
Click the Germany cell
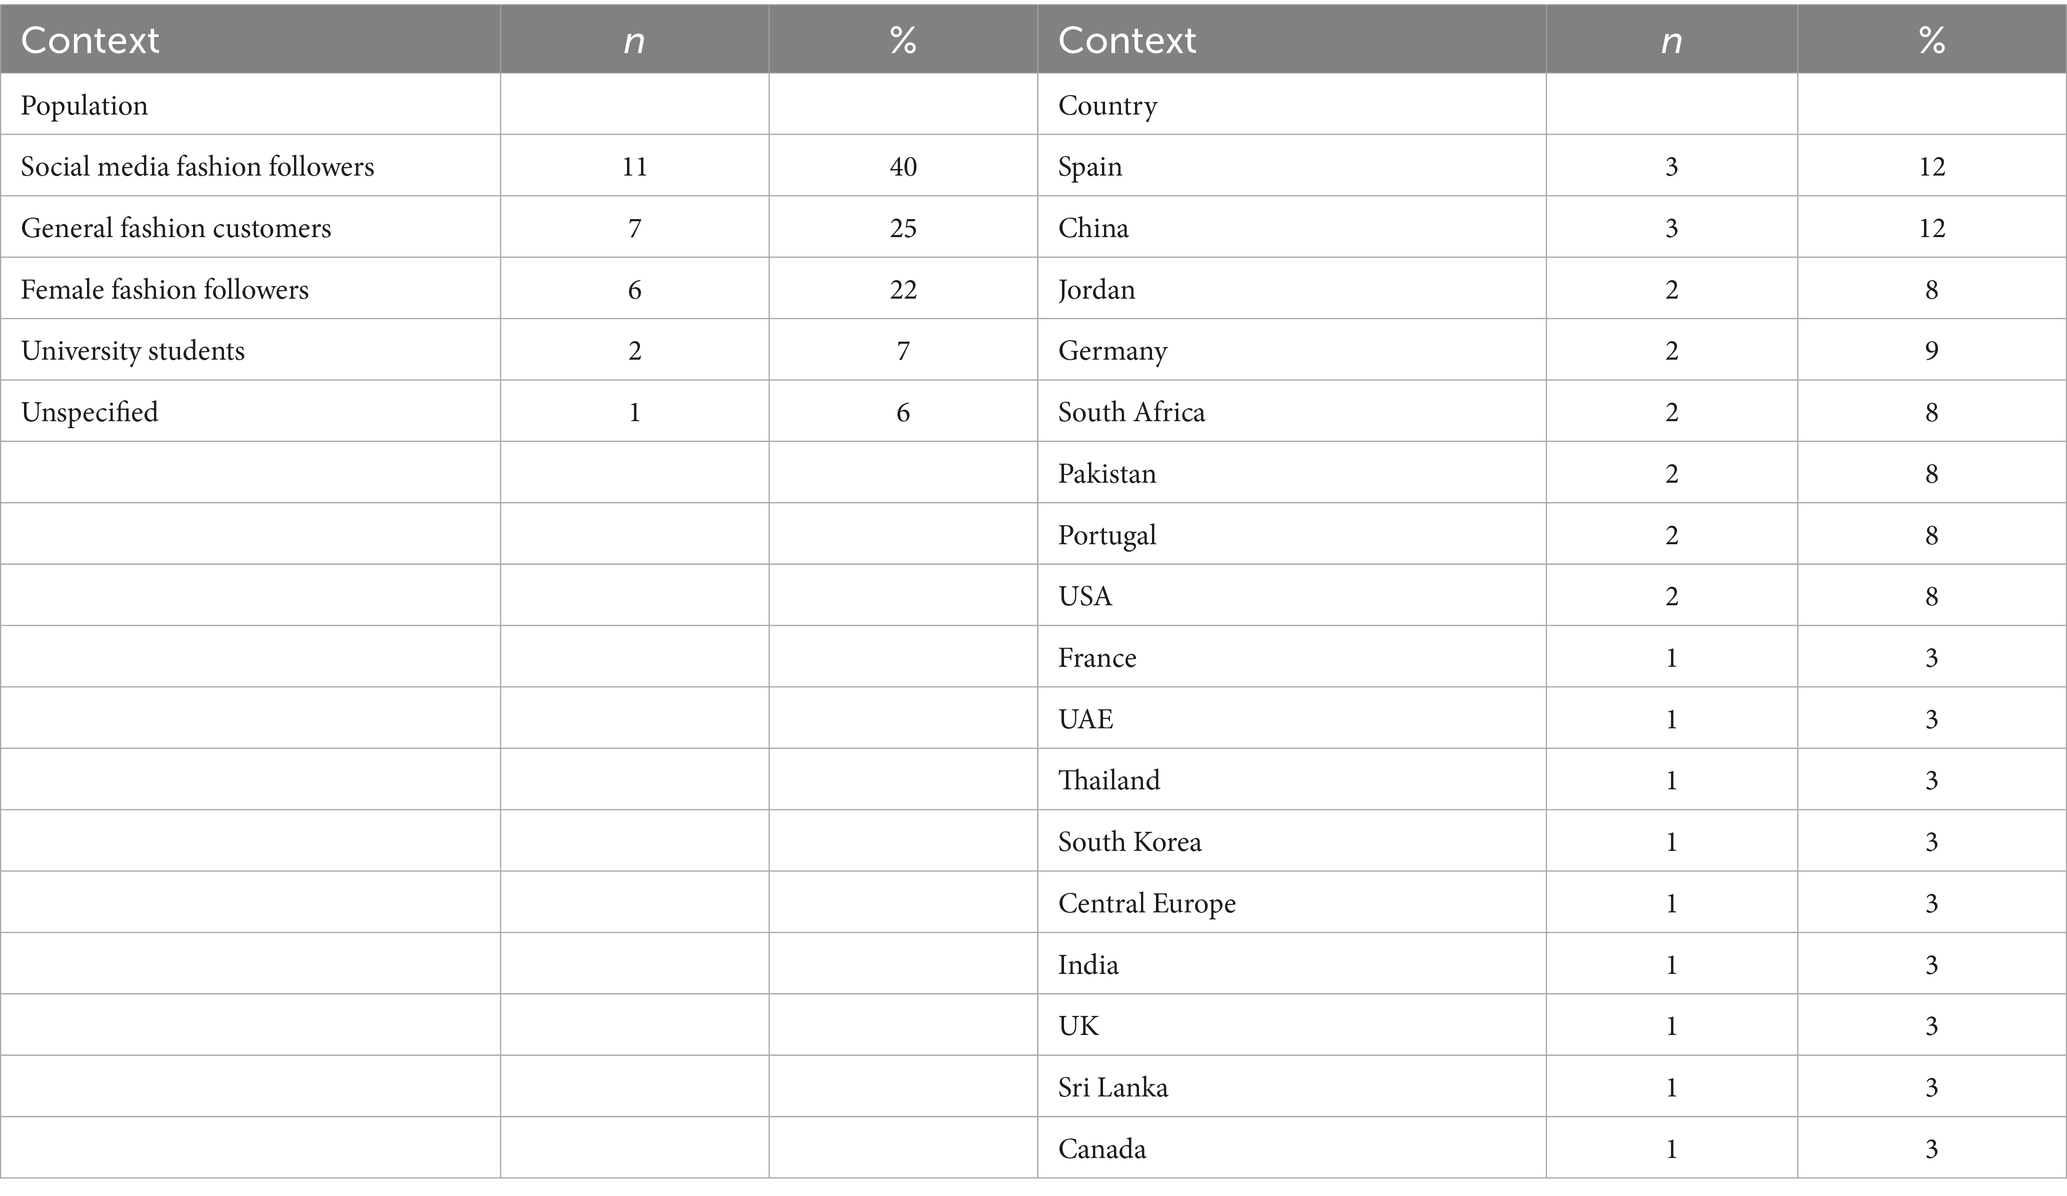1112,351
